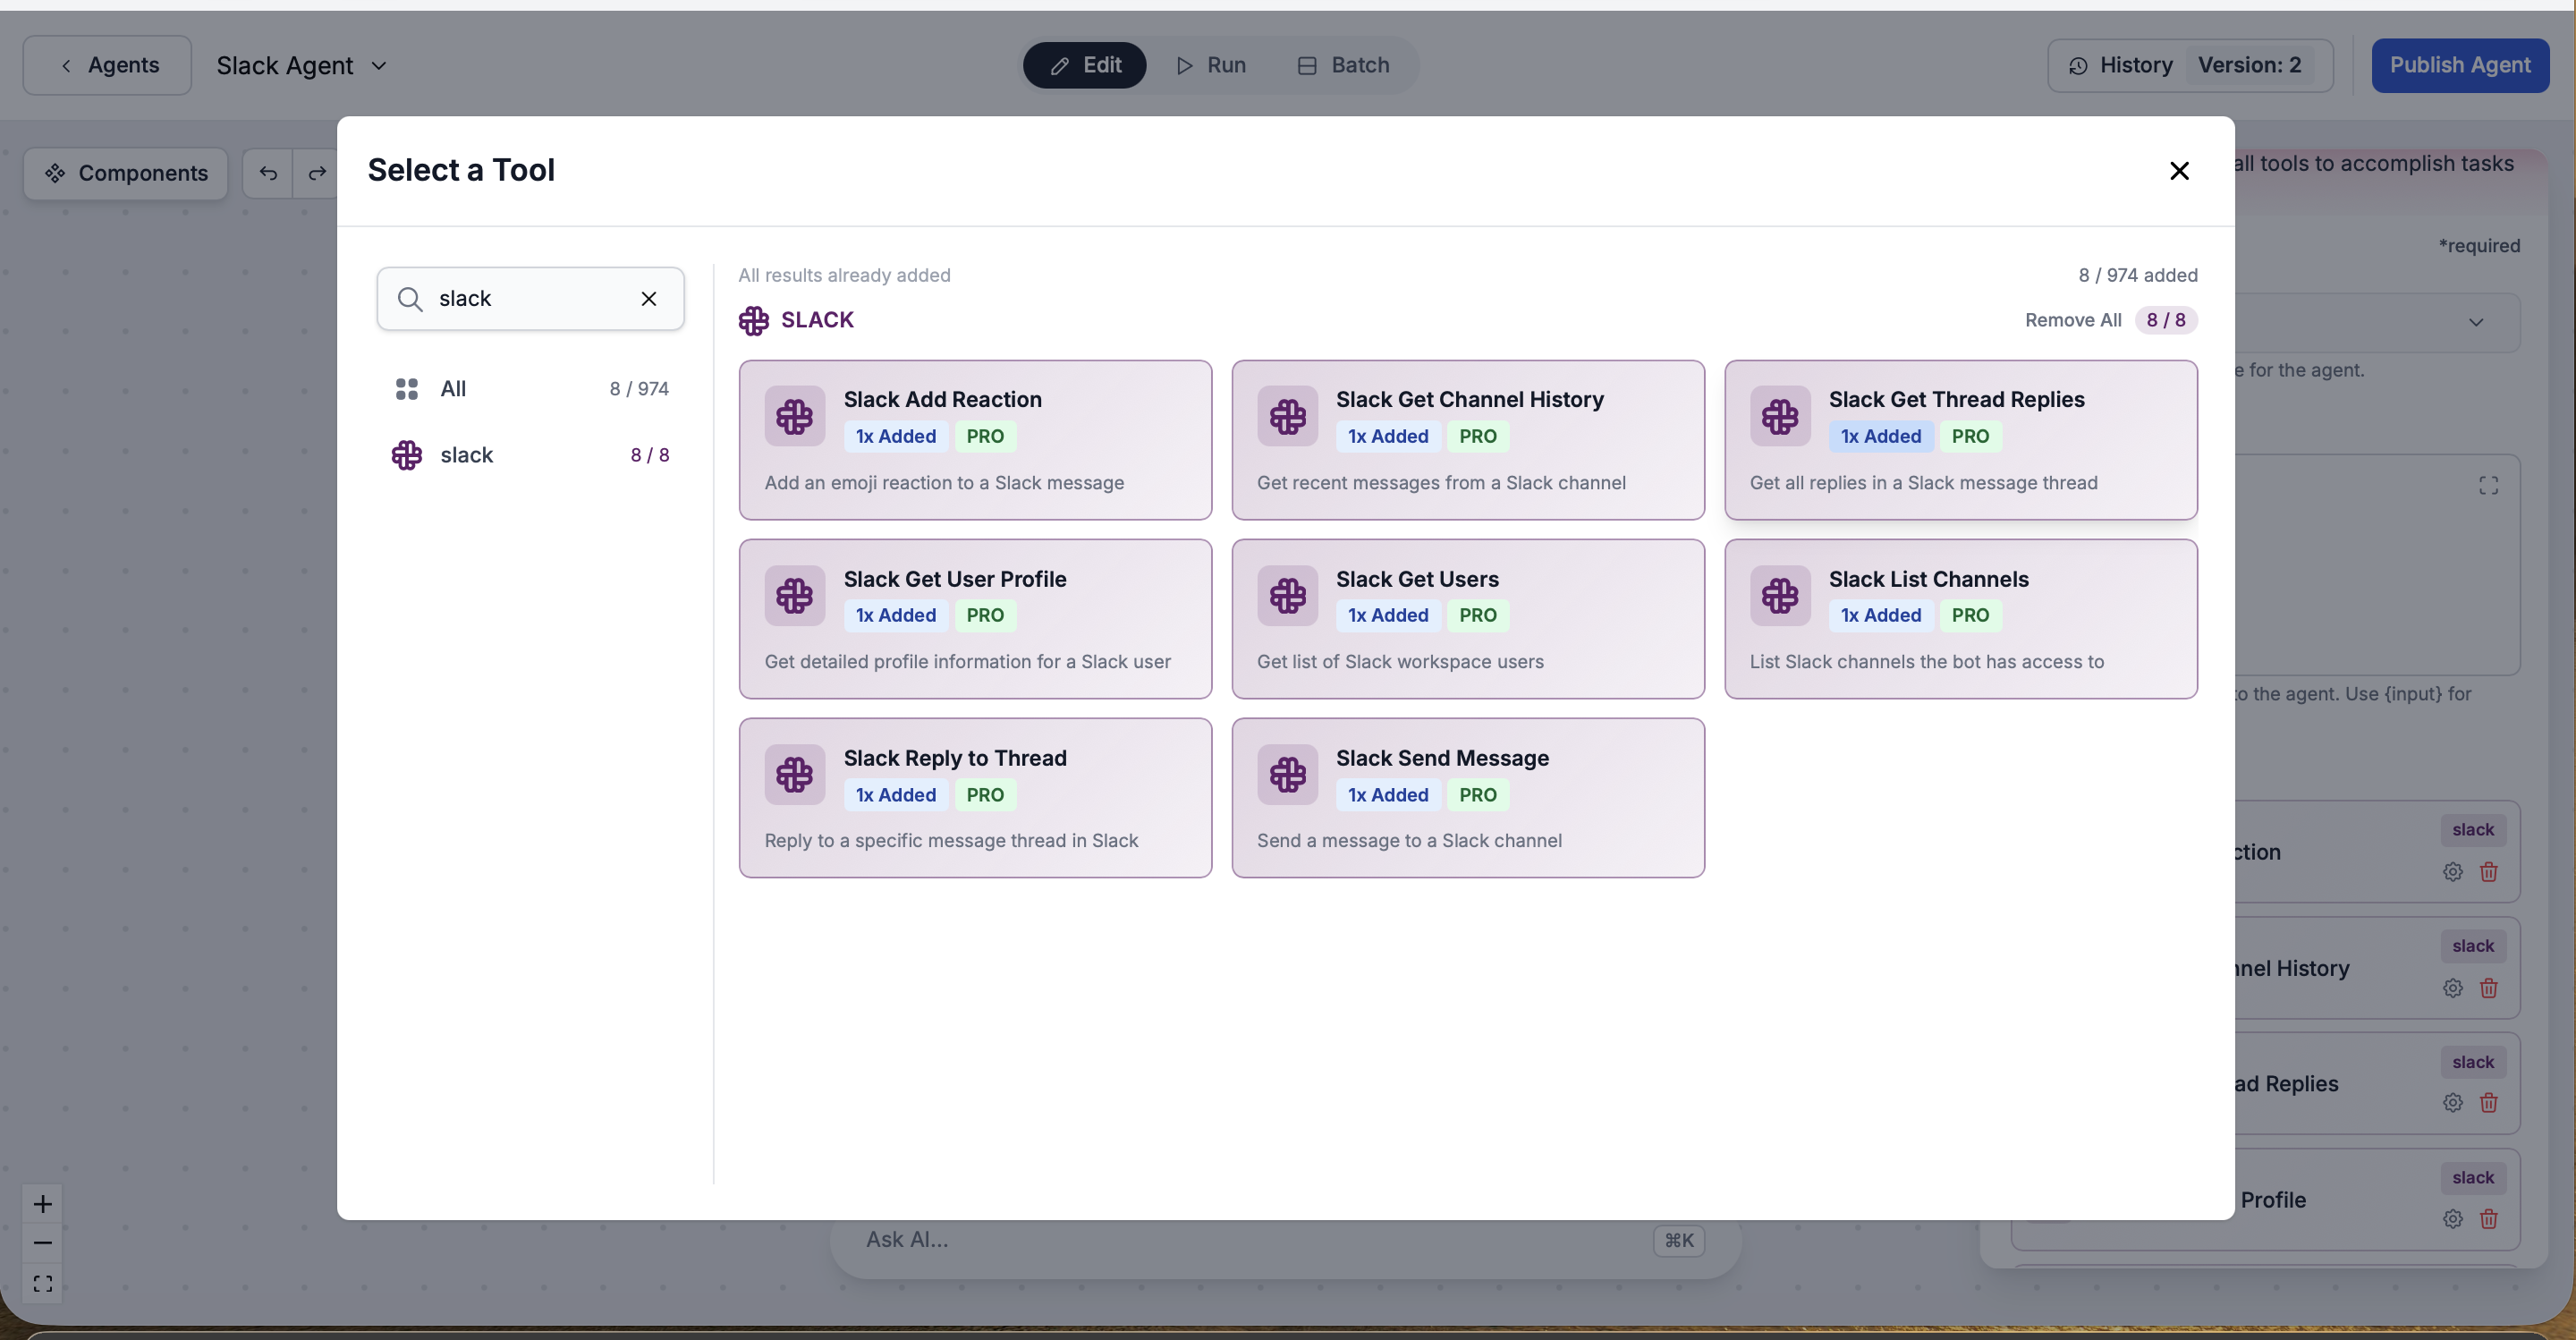Delete the Thread Replies tool with trash icon
2576x1340 pixels.
pos(2489,1103)
